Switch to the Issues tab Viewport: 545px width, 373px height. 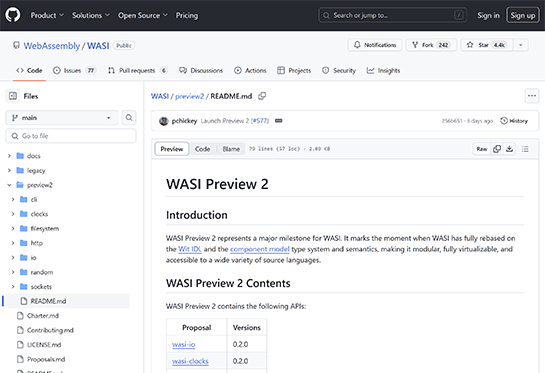74,70
